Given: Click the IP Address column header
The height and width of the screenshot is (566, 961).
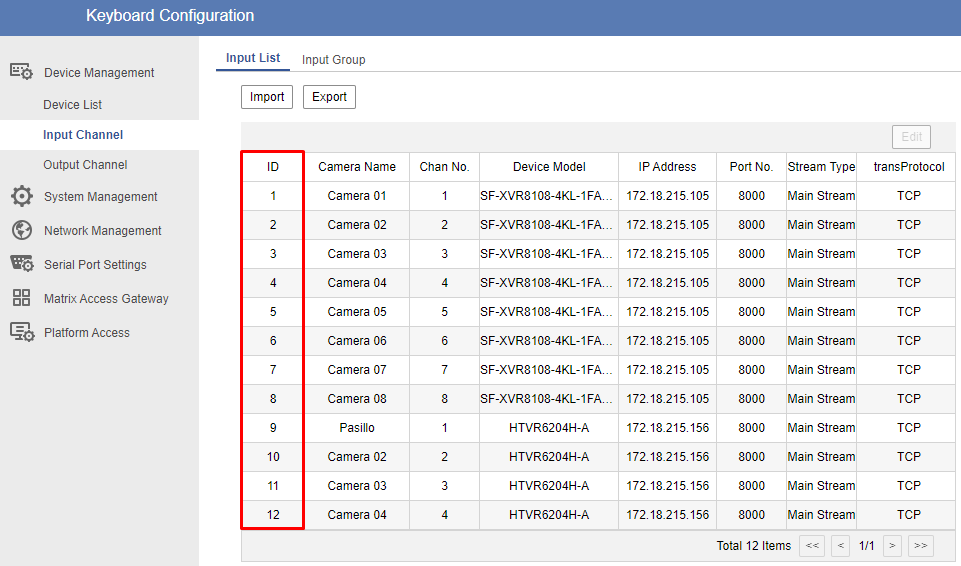Looking at the screenshot, I should [667, 167].
